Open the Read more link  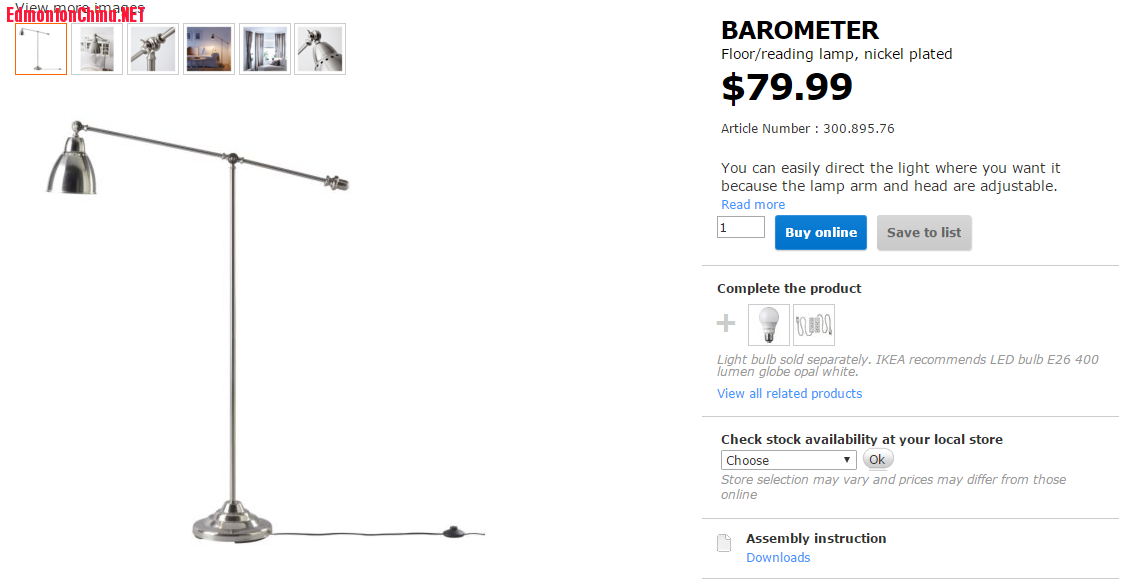753,205
